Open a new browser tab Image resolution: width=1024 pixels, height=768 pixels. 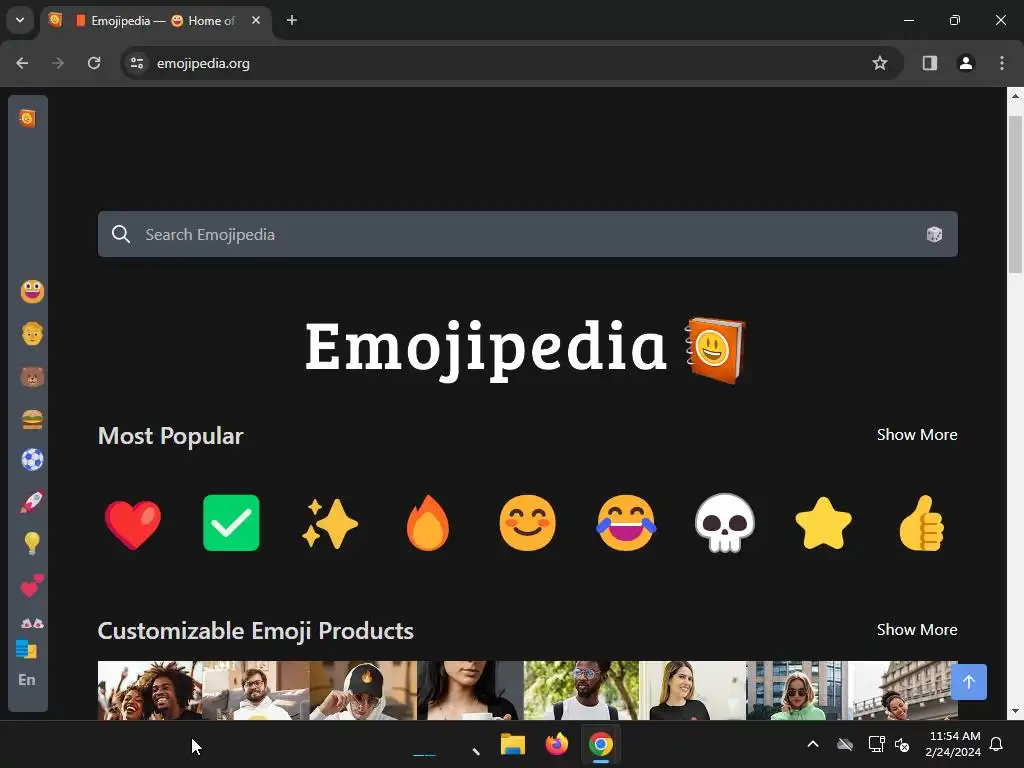(x=292, y=20)
